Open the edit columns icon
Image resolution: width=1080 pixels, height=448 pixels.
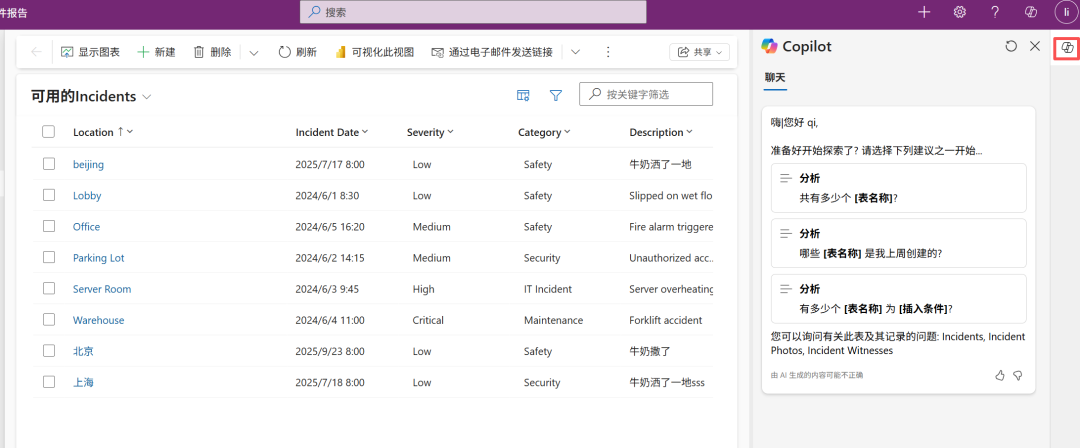tap(523, 95)
